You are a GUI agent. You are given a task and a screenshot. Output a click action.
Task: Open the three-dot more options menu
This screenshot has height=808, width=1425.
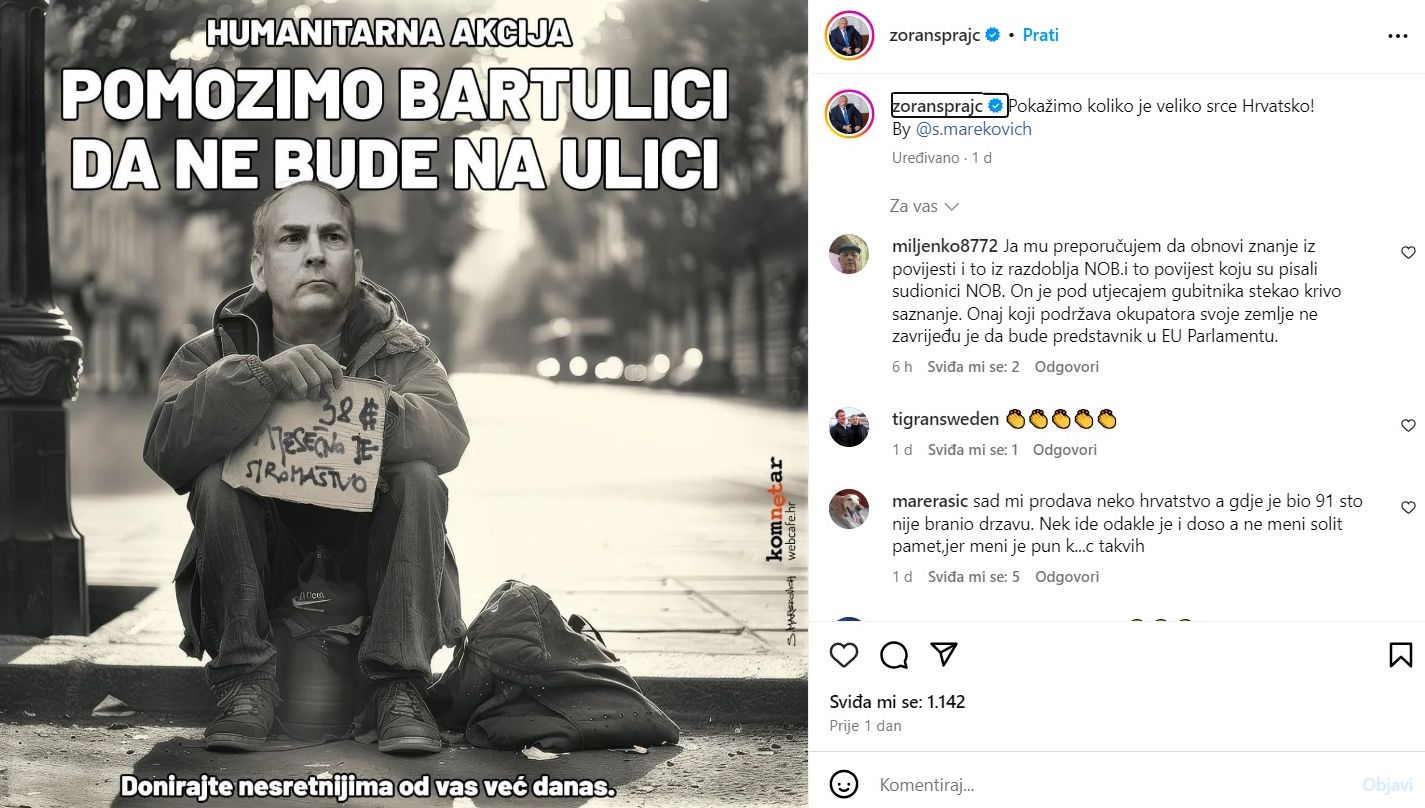[1398, 35]
